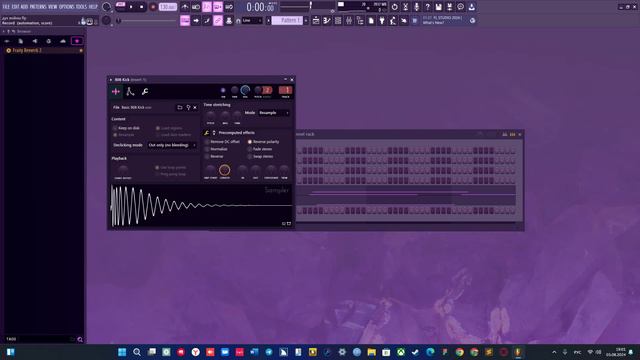The height and width of the screenshot is (360, 640).
Task: Click the chat bubble feedback icon
Action: click(x=460, y=7)
